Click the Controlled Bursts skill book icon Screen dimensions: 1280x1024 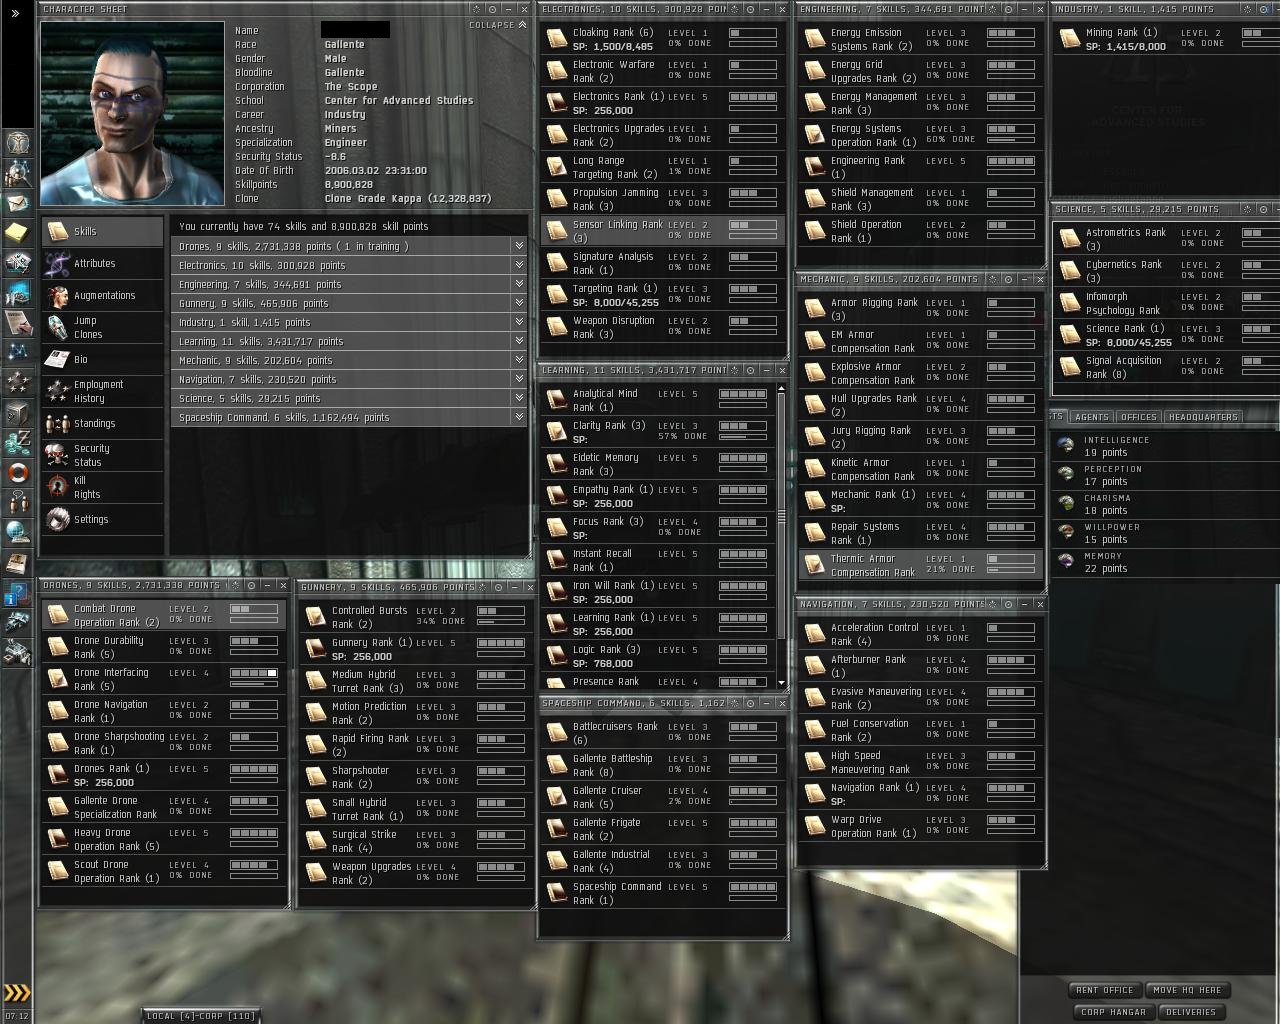pyautogui.click(x=316, y=617)
